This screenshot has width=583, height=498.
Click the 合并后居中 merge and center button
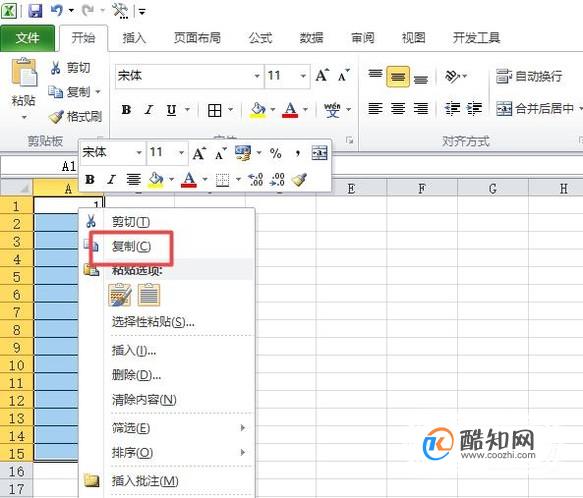point(535,109)
